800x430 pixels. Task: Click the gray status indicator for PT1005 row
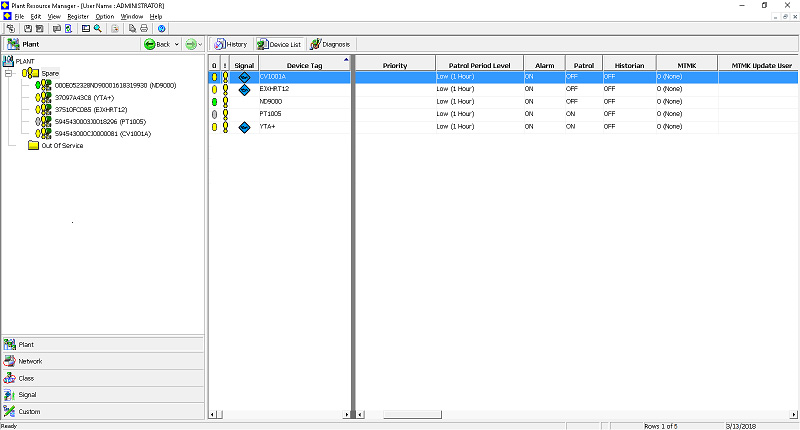(214, 114)
